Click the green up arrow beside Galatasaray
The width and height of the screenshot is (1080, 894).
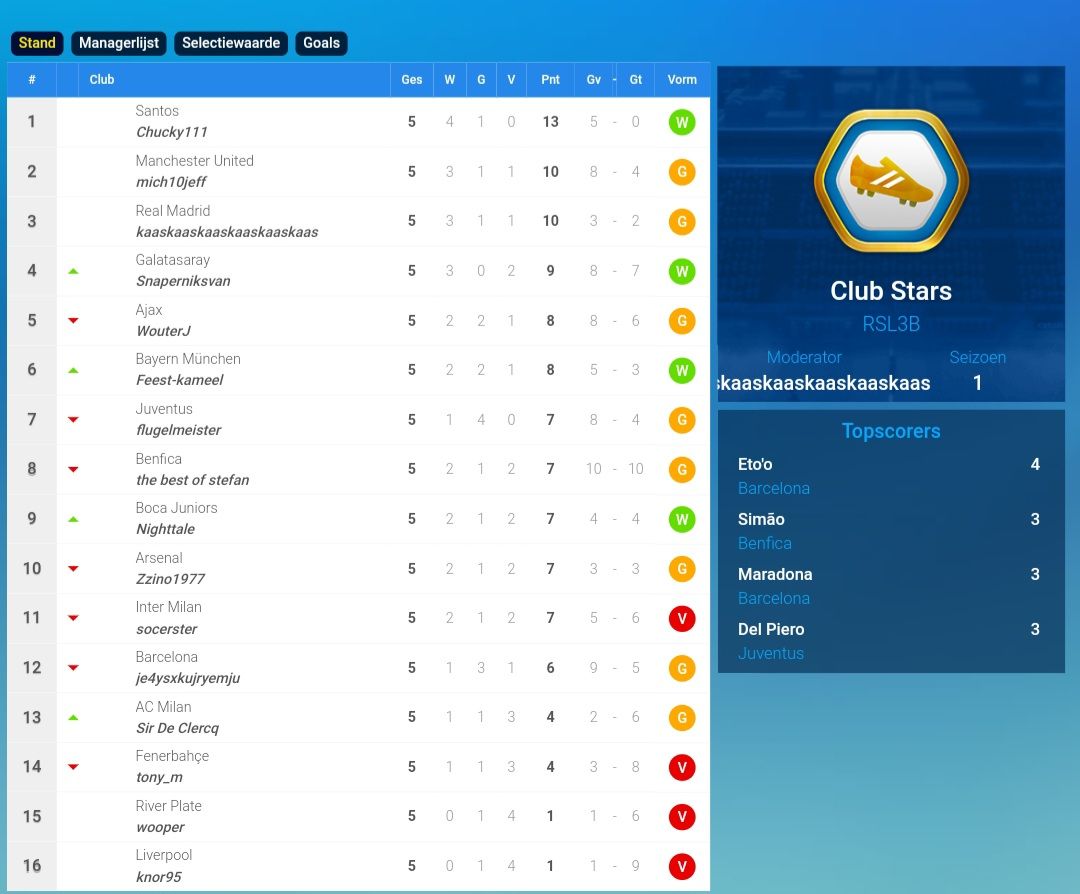(x=73, y=271)
